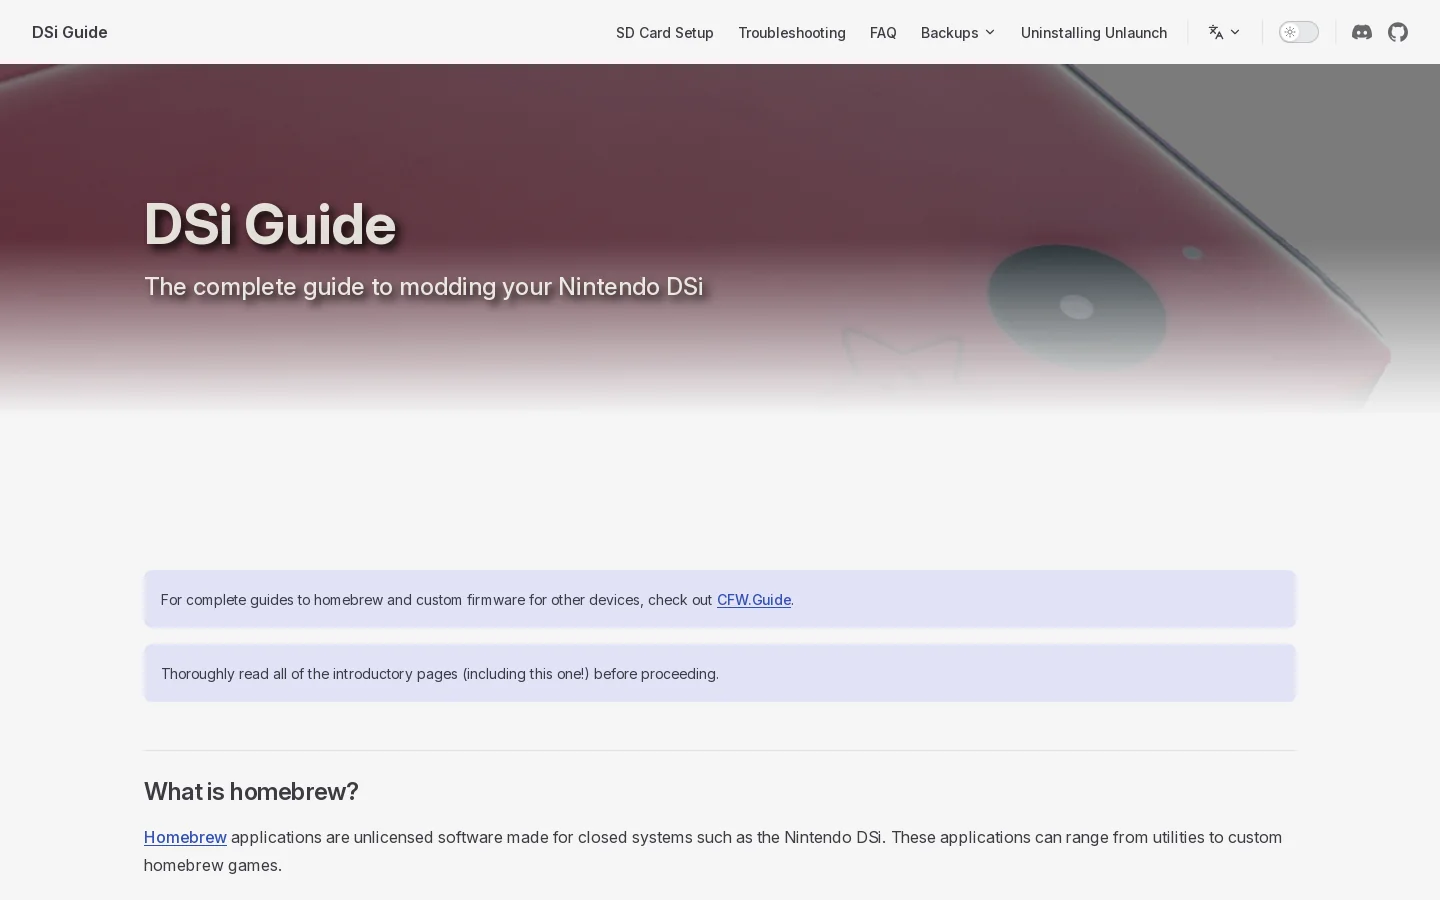
Task: Open the language translation selector
Action: click(x=1224, y=32)
